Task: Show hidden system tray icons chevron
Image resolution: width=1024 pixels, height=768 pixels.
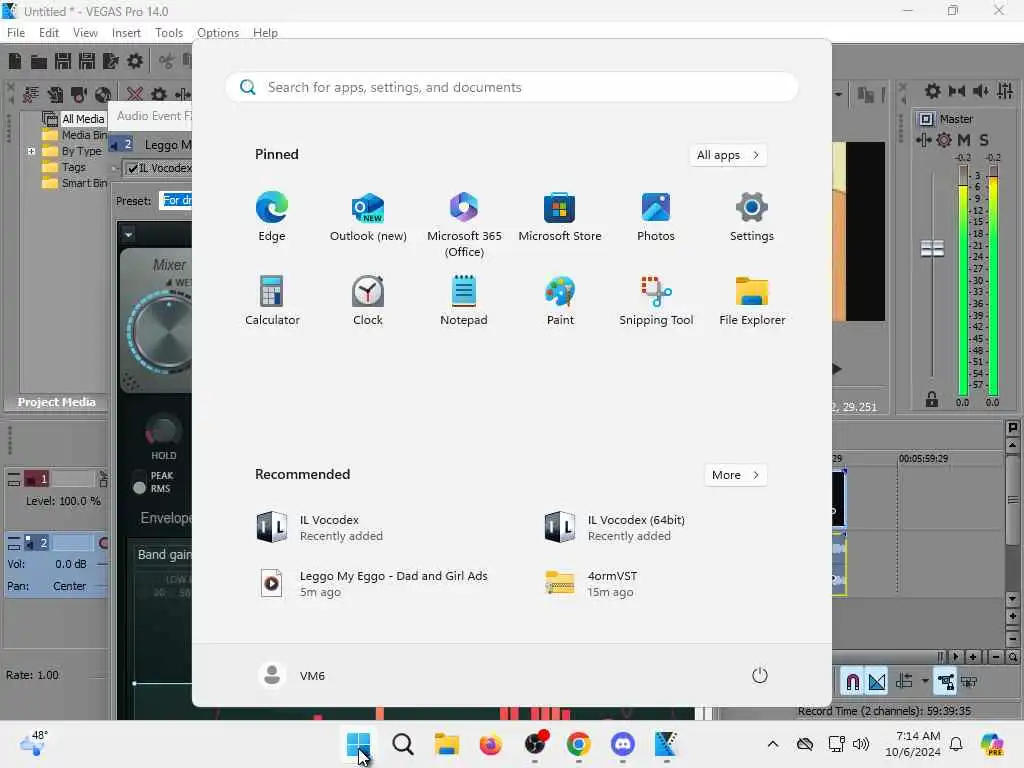Action: click(x=773, y=744)
